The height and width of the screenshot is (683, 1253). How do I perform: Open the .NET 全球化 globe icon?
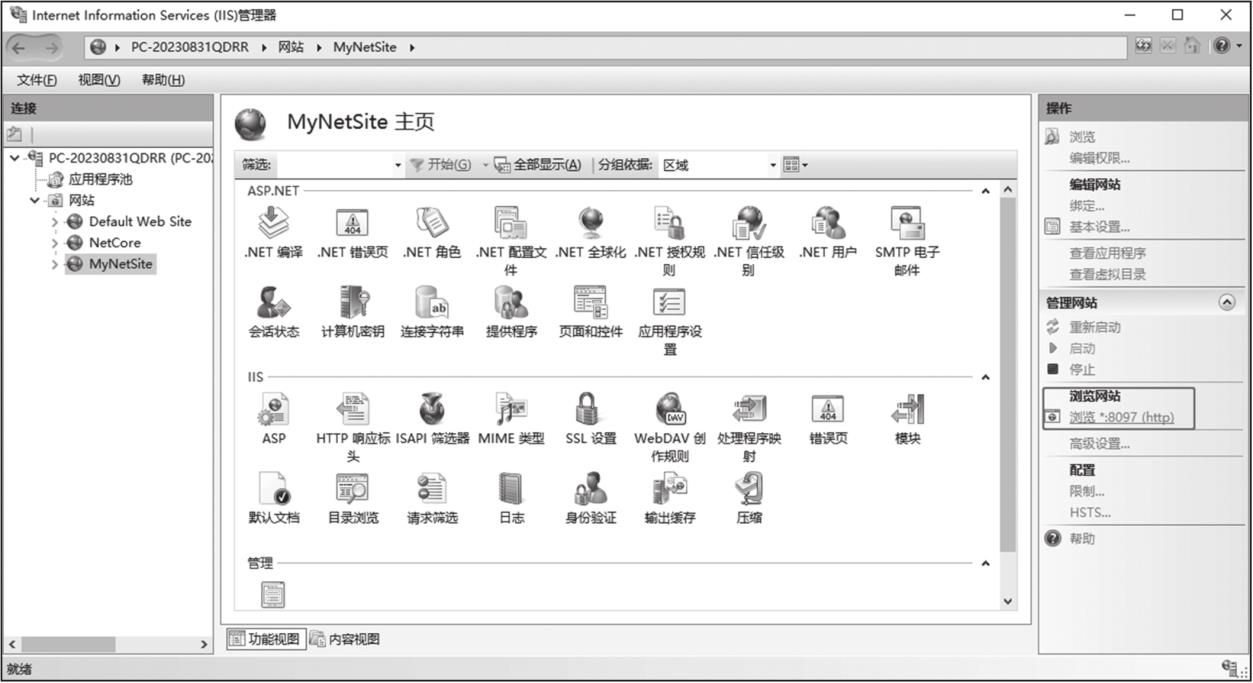click(x=590, y=223)
